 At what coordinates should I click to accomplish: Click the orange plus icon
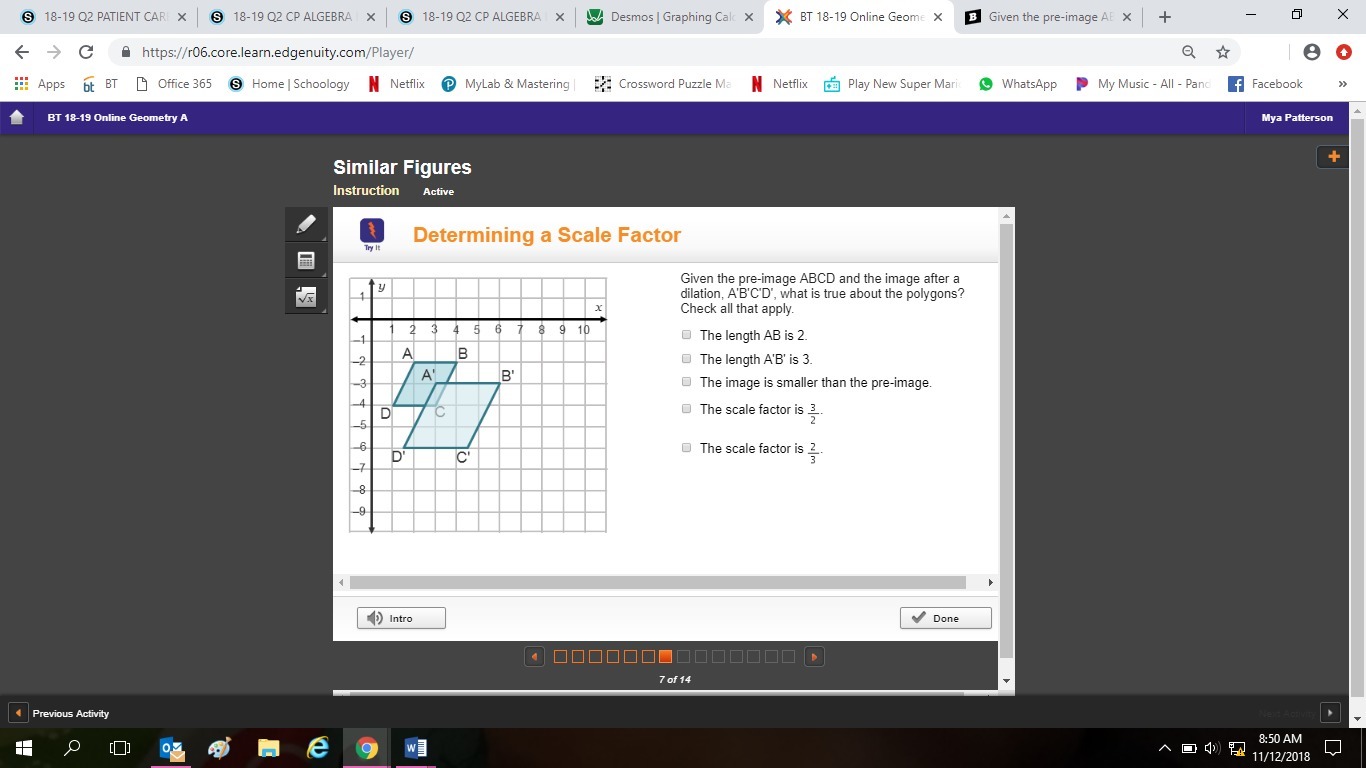tap(1333, 156)
